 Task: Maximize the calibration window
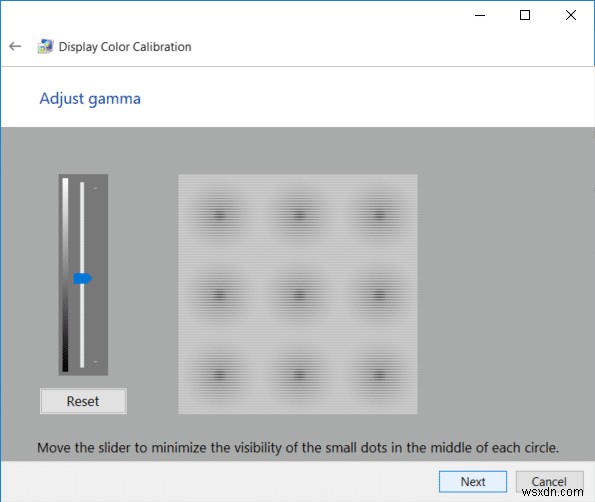[525, 15]
